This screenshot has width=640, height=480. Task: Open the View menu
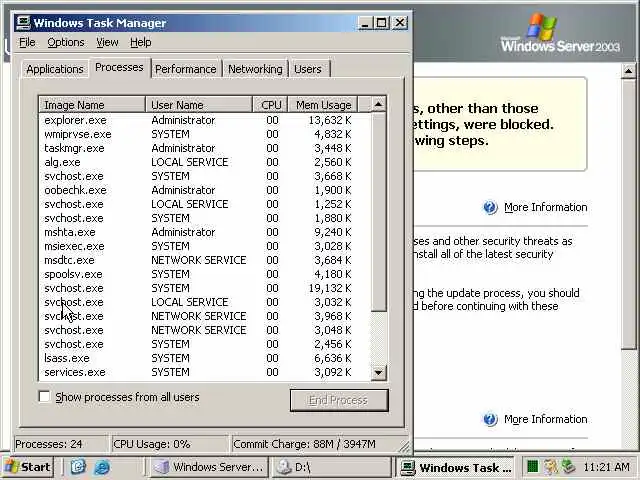coord(107,42)
